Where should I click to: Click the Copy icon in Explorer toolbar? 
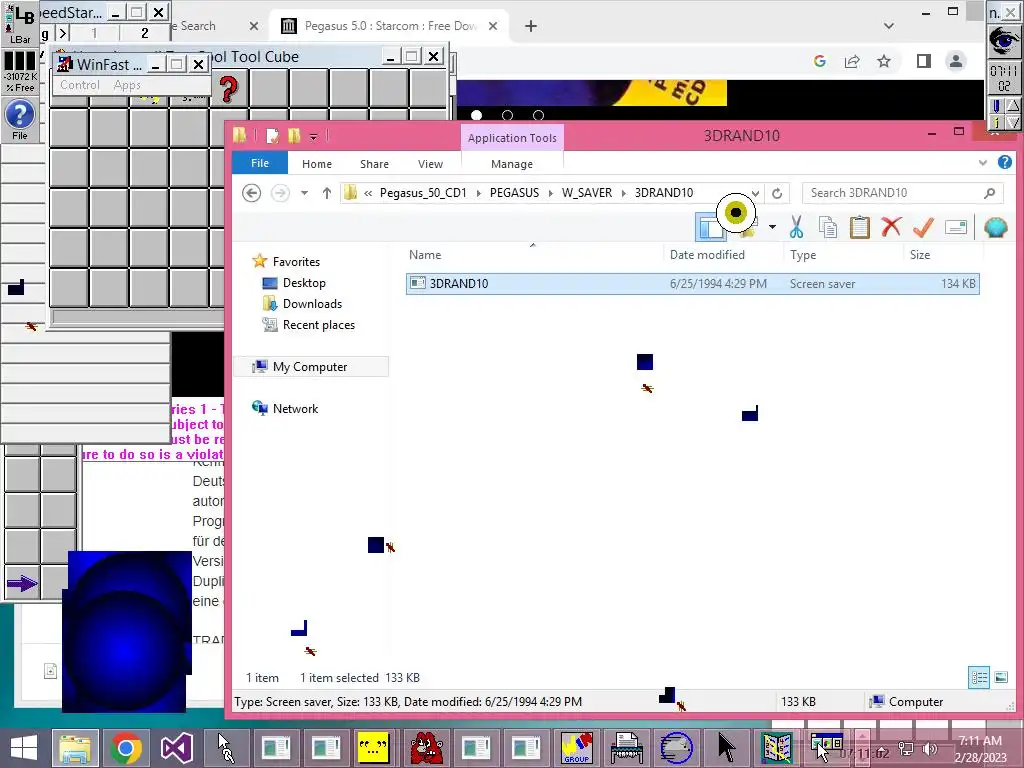(828, 227)
